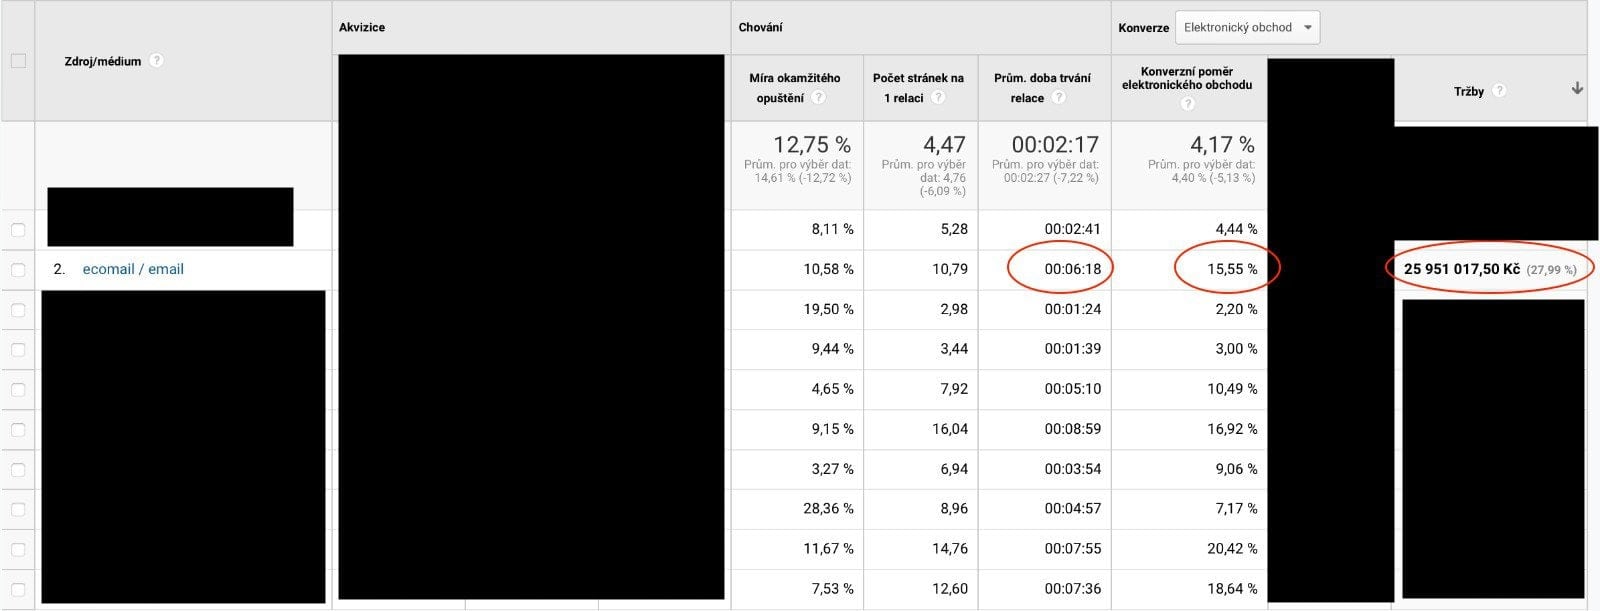This screenshot has height=611, width=1600.
Task: Show help for Počet stránek na 1 relaci
Action: click(x=938, y=98)
